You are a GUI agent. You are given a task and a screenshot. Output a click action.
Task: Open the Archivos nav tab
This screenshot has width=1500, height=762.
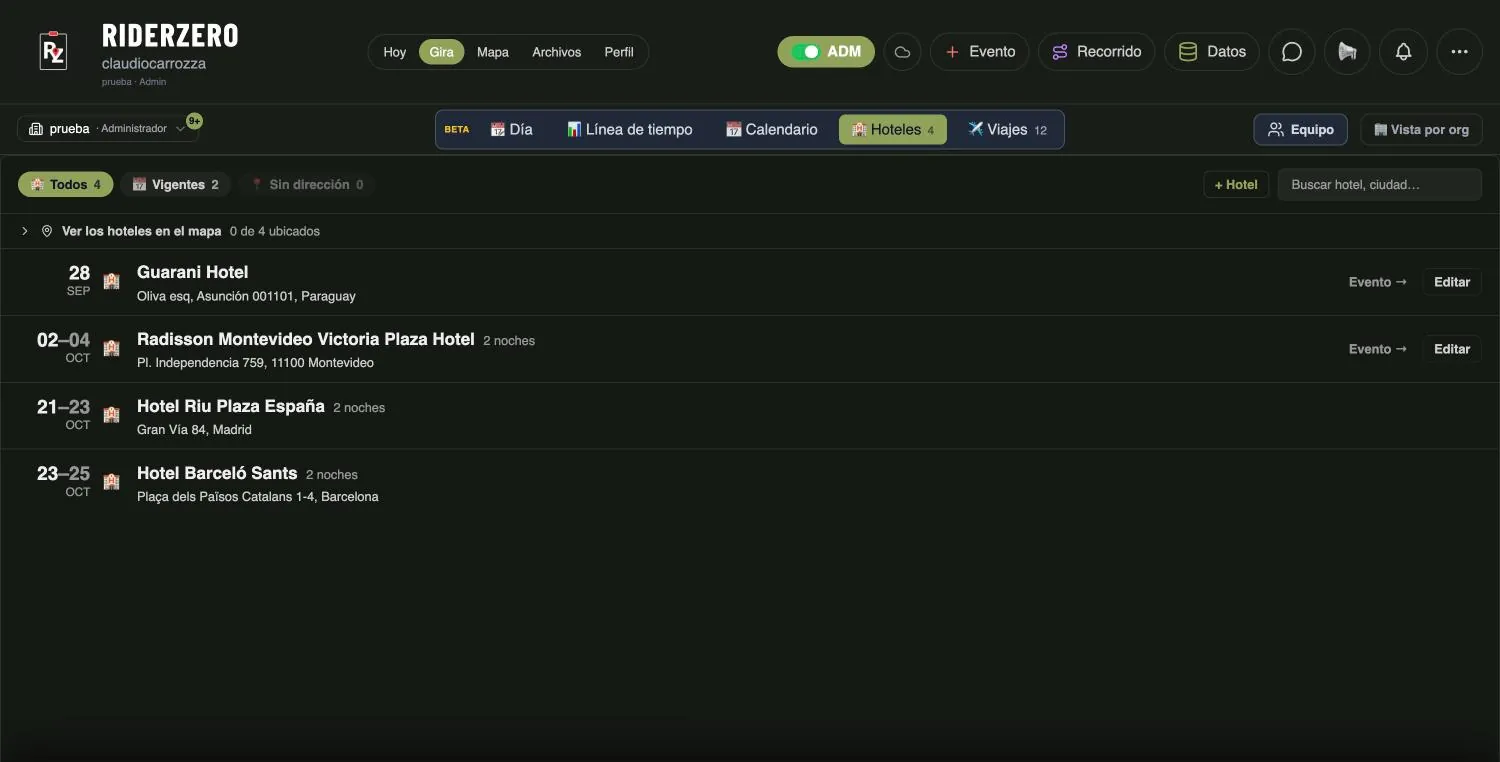[557, 52]
